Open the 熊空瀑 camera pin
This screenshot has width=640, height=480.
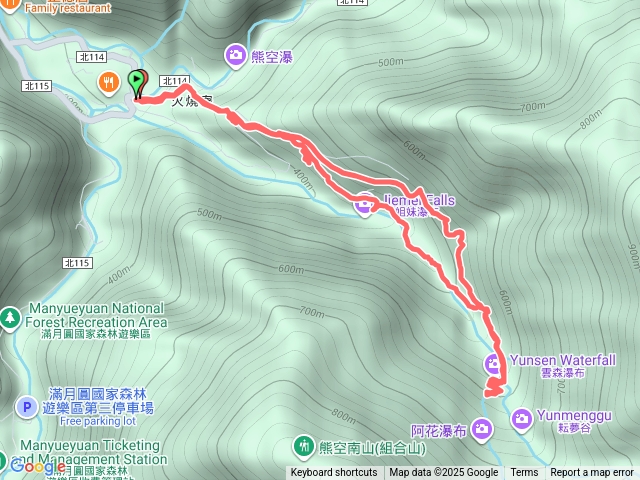point(236,55)
